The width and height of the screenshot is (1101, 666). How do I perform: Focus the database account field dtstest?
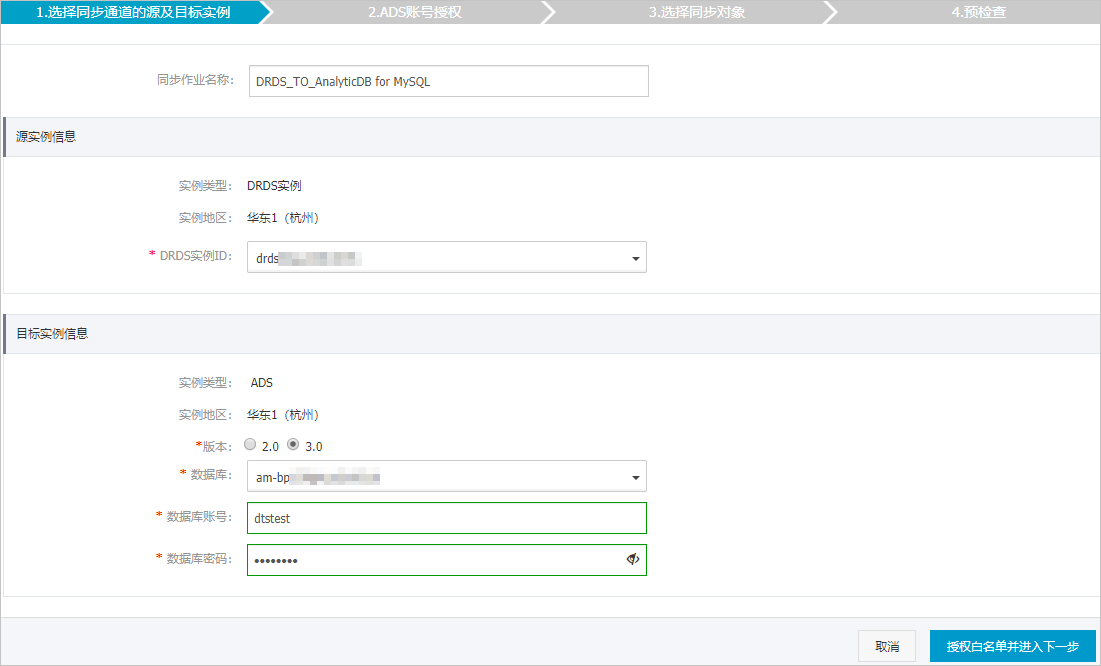point(447,518)
